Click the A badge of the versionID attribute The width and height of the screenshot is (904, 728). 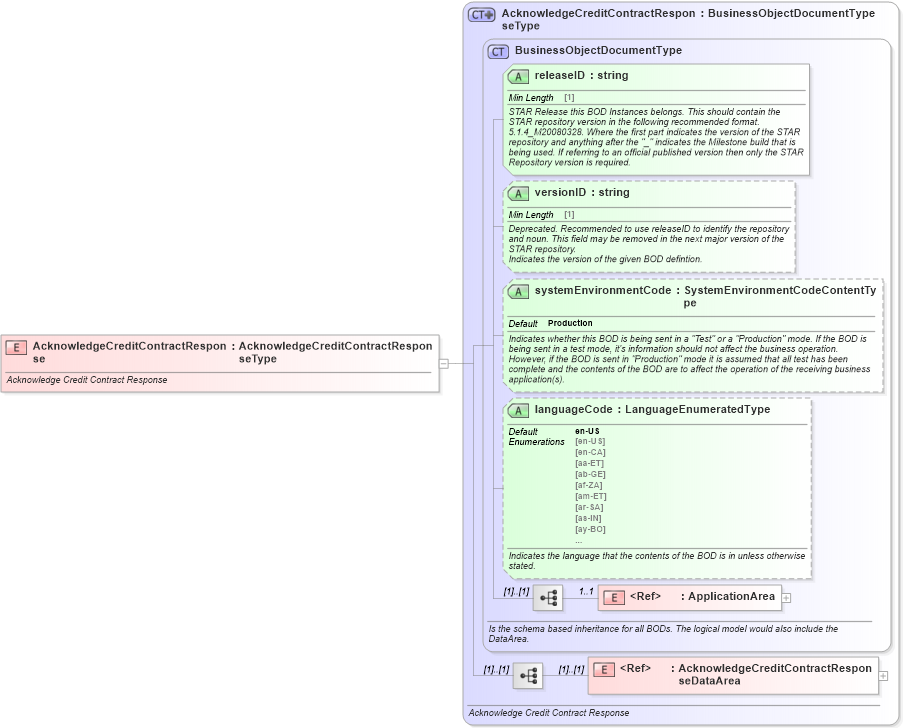point(518,193)
